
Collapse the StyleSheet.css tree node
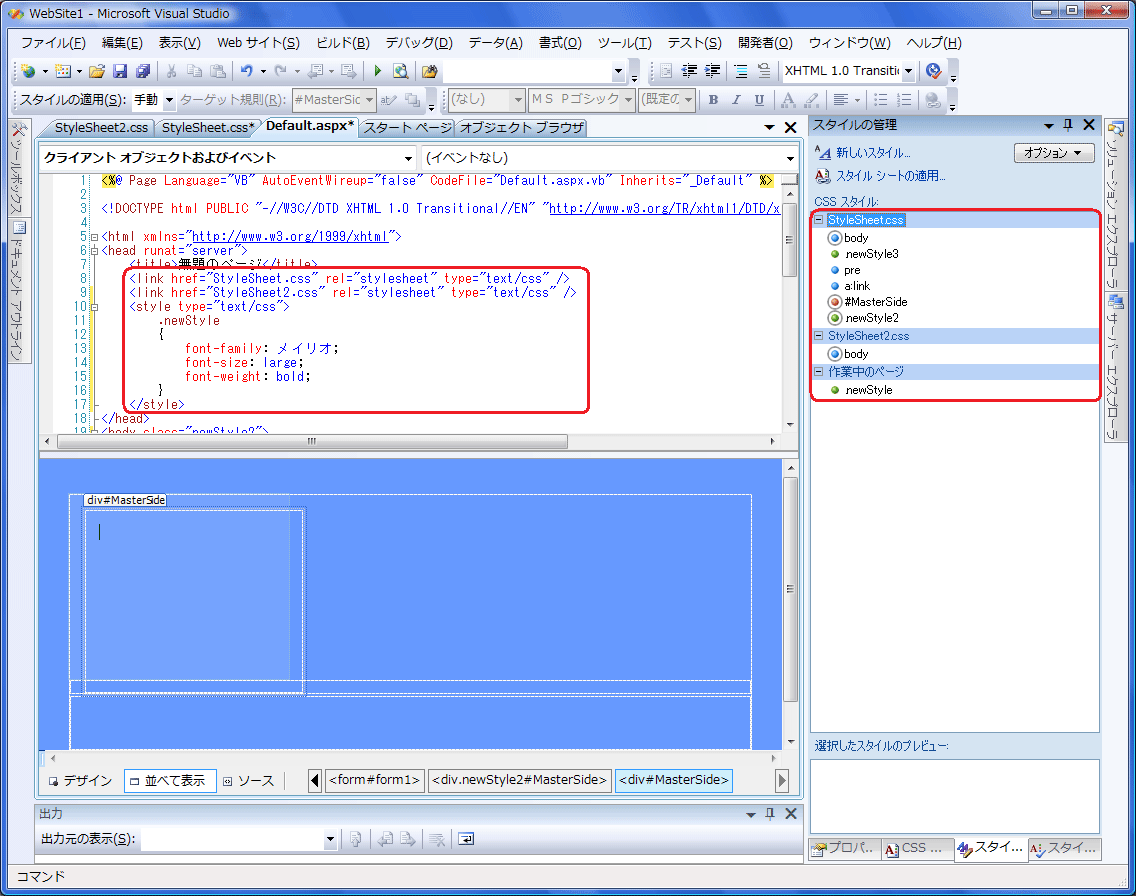(819, 219)
